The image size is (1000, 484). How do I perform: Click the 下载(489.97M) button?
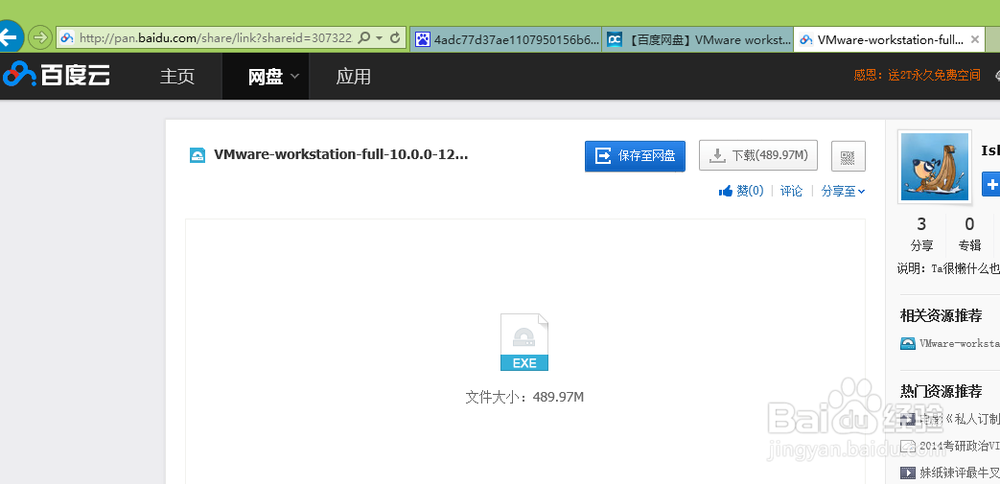758,156
